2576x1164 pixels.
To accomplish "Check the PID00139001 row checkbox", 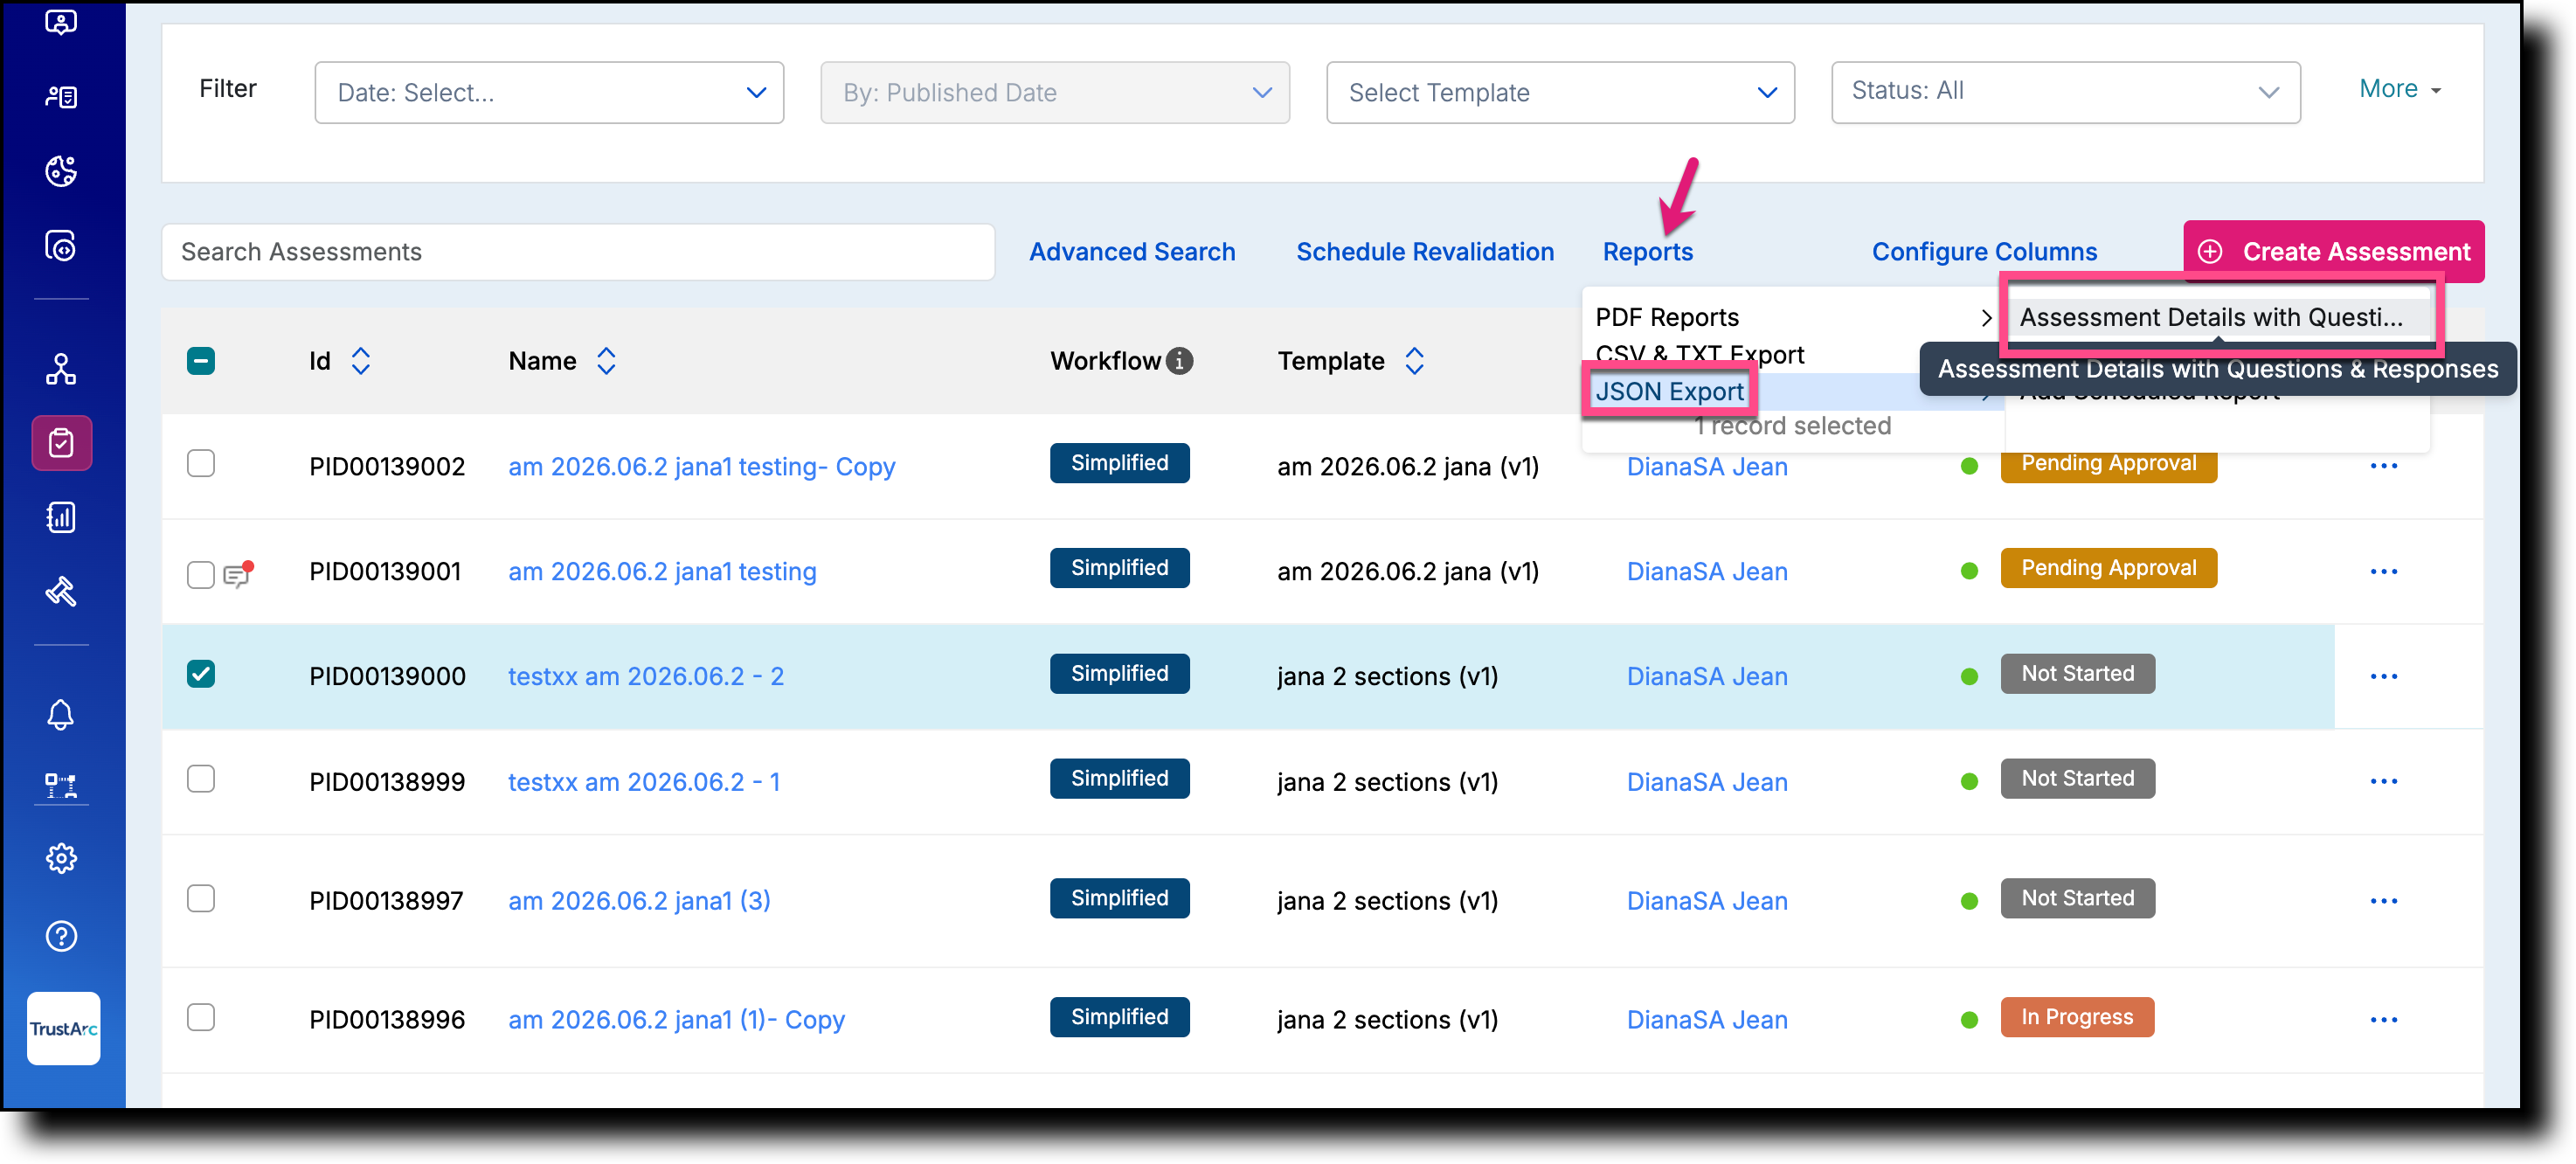I will pos(201,574).
